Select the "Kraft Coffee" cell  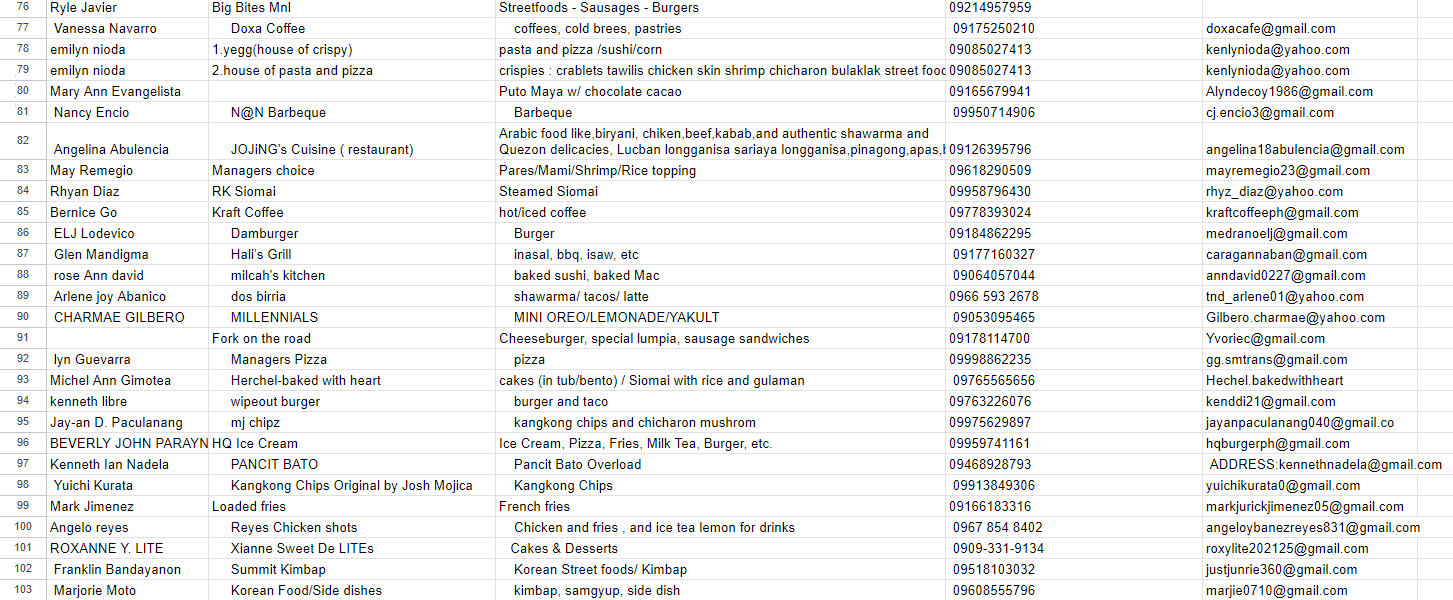point(248,212)
